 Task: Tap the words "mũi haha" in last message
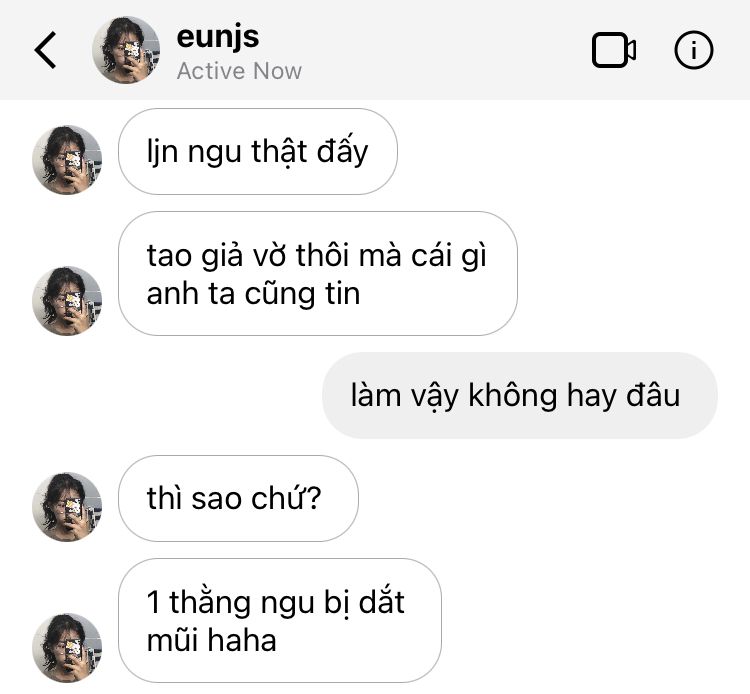point(211,640)
